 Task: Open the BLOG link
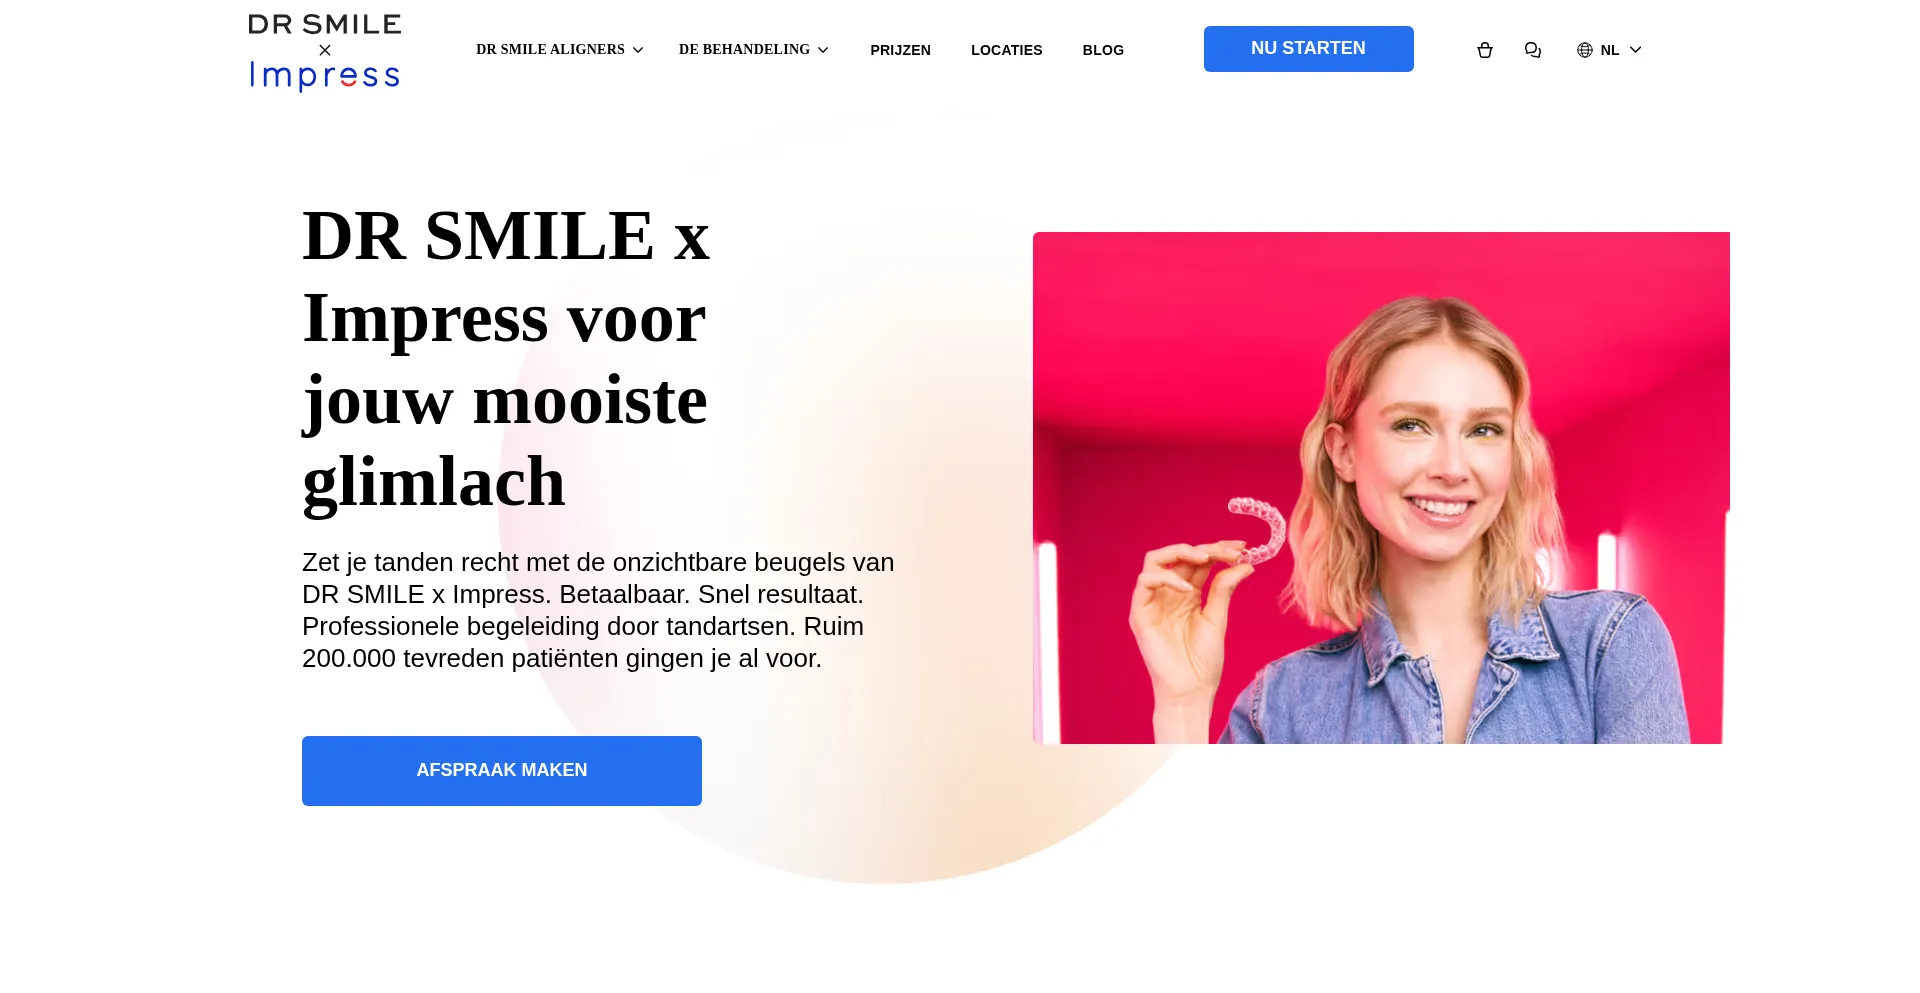click(1103, 50)
